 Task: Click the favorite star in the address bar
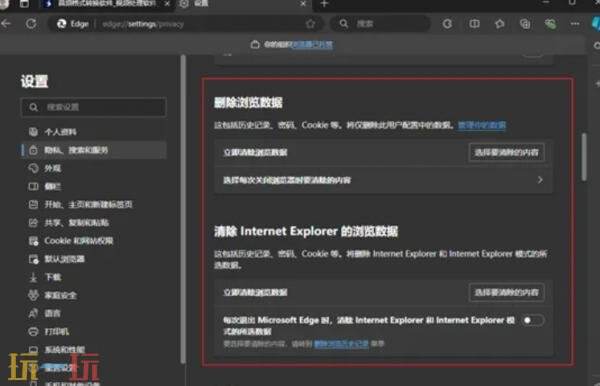pos(310,24)
